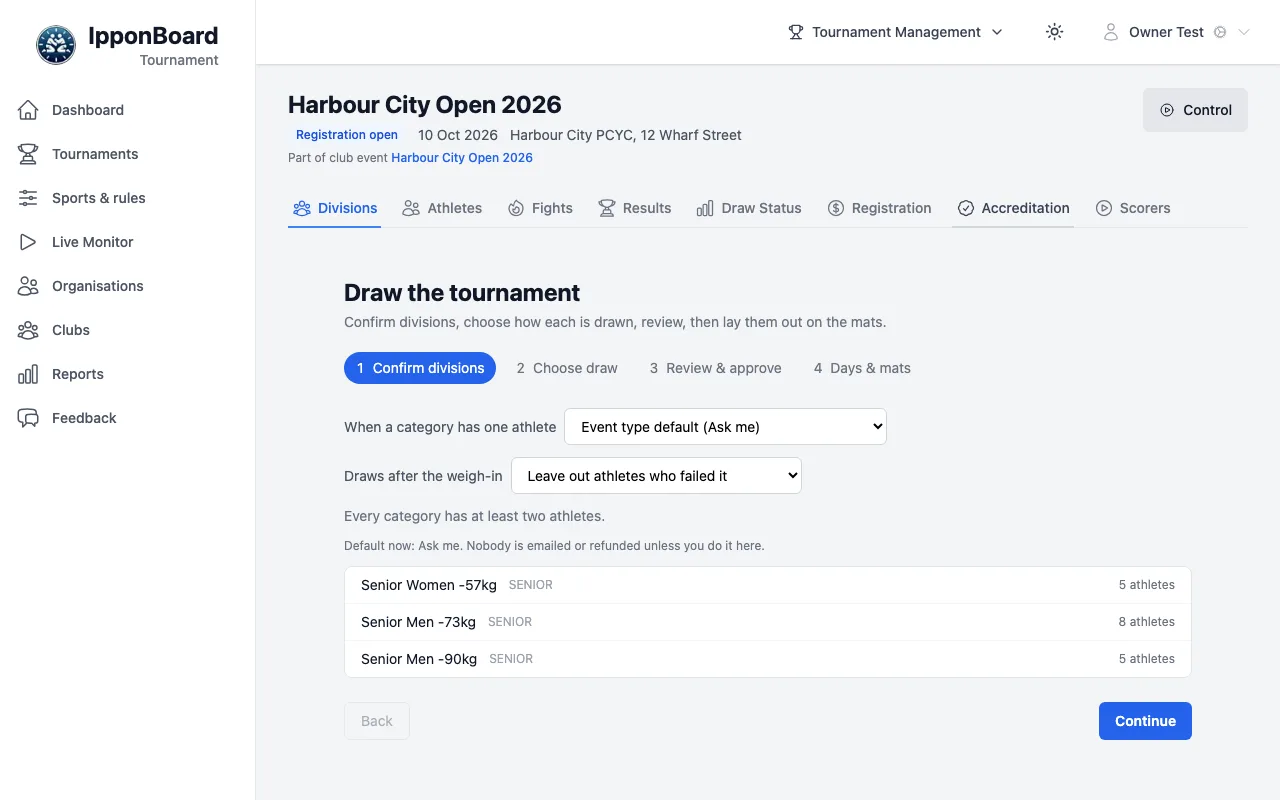The width and height of the screenshot is (1280, 800).
Task: Go to step 4 Days & mats
Action: coord(862,368)
